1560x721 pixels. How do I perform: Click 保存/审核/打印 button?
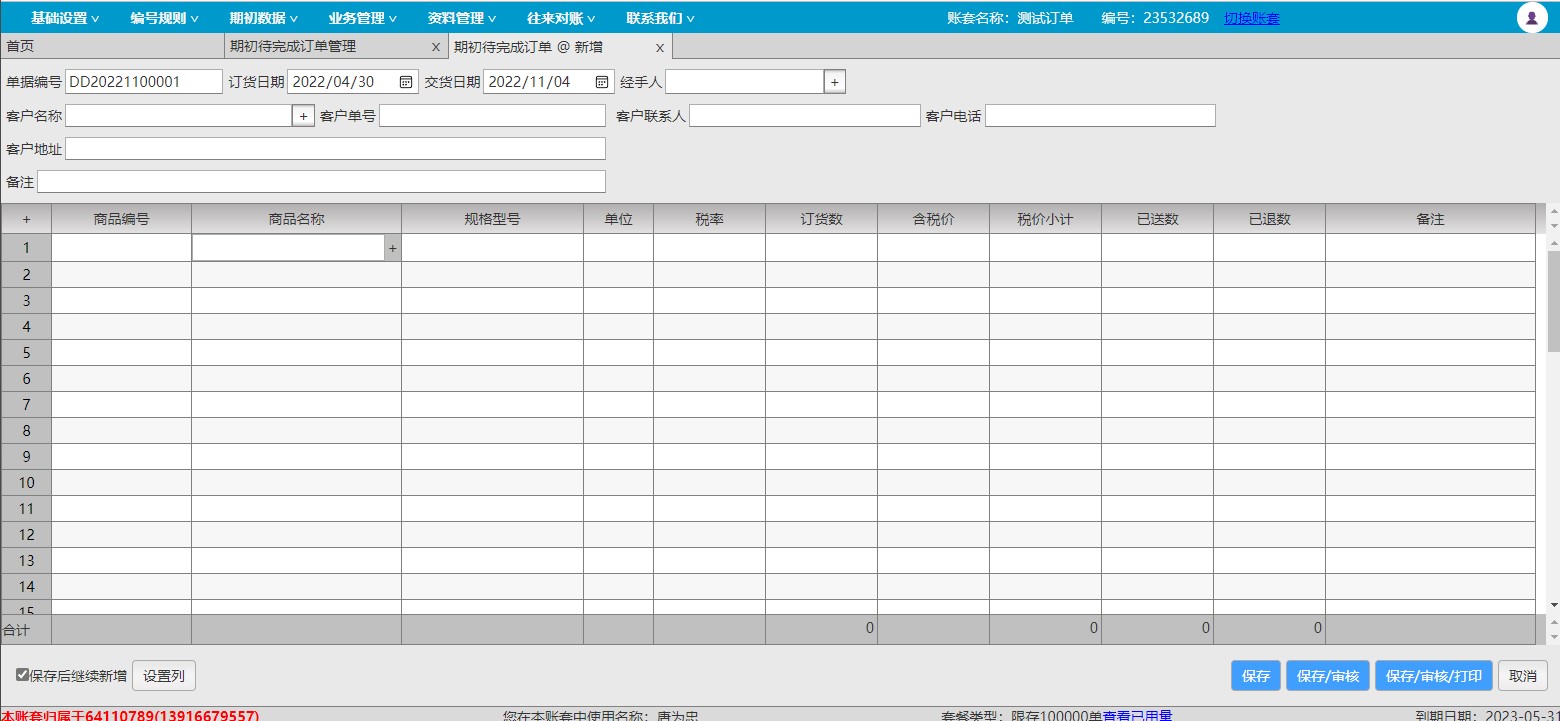(1434, 676)
